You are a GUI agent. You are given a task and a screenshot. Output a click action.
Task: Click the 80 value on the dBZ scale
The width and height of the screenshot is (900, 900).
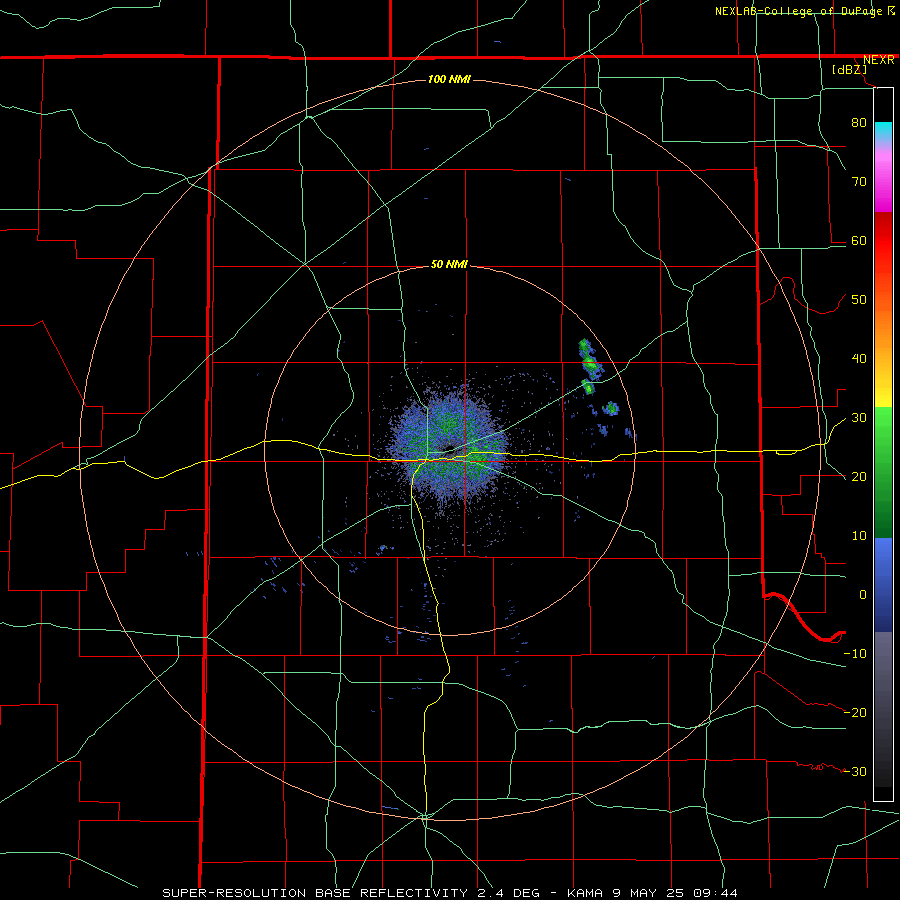click(x=859, y=122)
